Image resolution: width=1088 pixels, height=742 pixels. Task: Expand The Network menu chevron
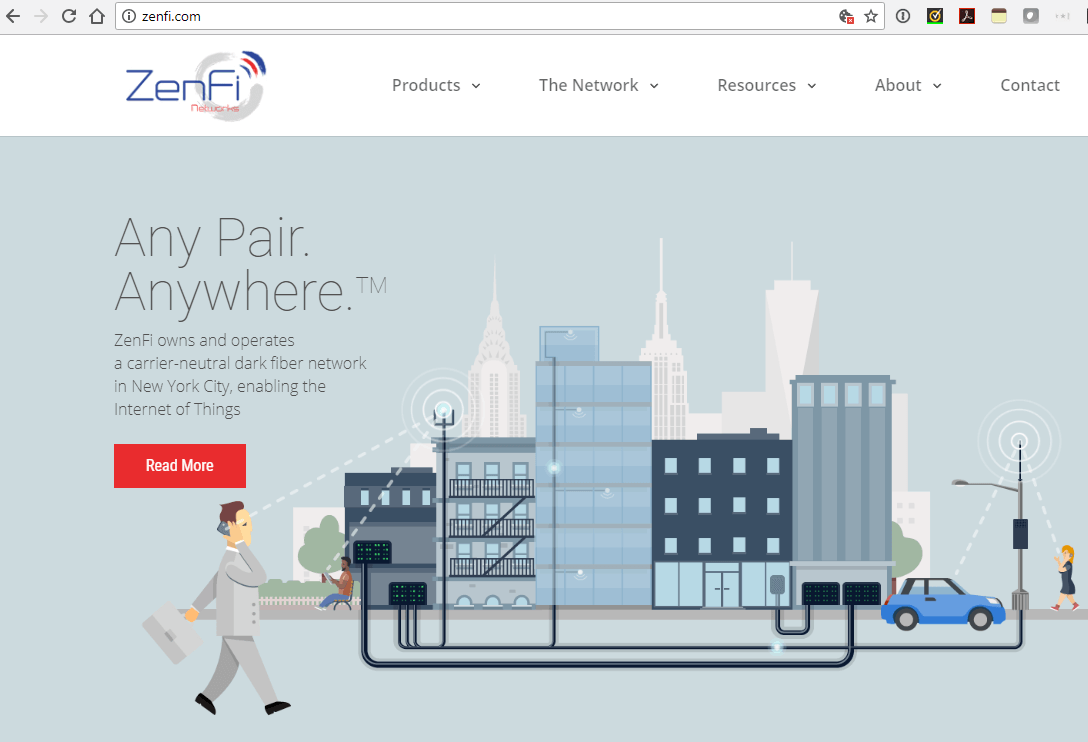click(x=654, y=86)
